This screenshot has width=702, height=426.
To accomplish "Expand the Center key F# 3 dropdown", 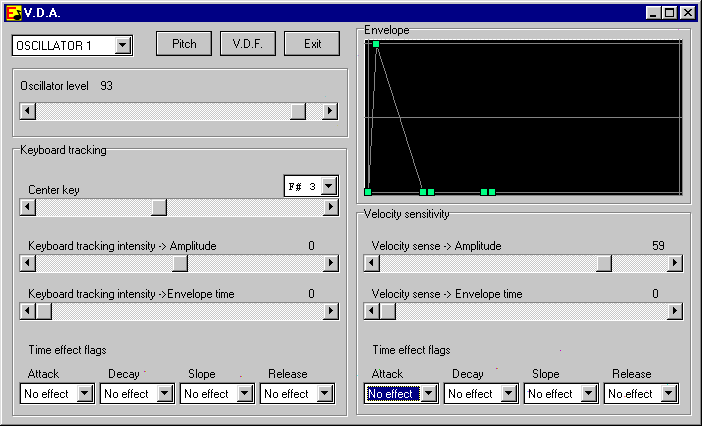I will (x=329, y=186).
